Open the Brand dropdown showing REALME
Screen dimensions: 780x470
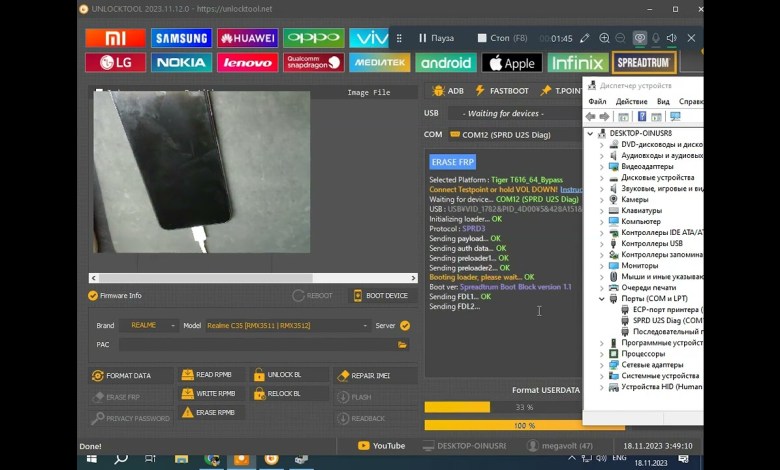pyautogui.click(x=148, y=325)
